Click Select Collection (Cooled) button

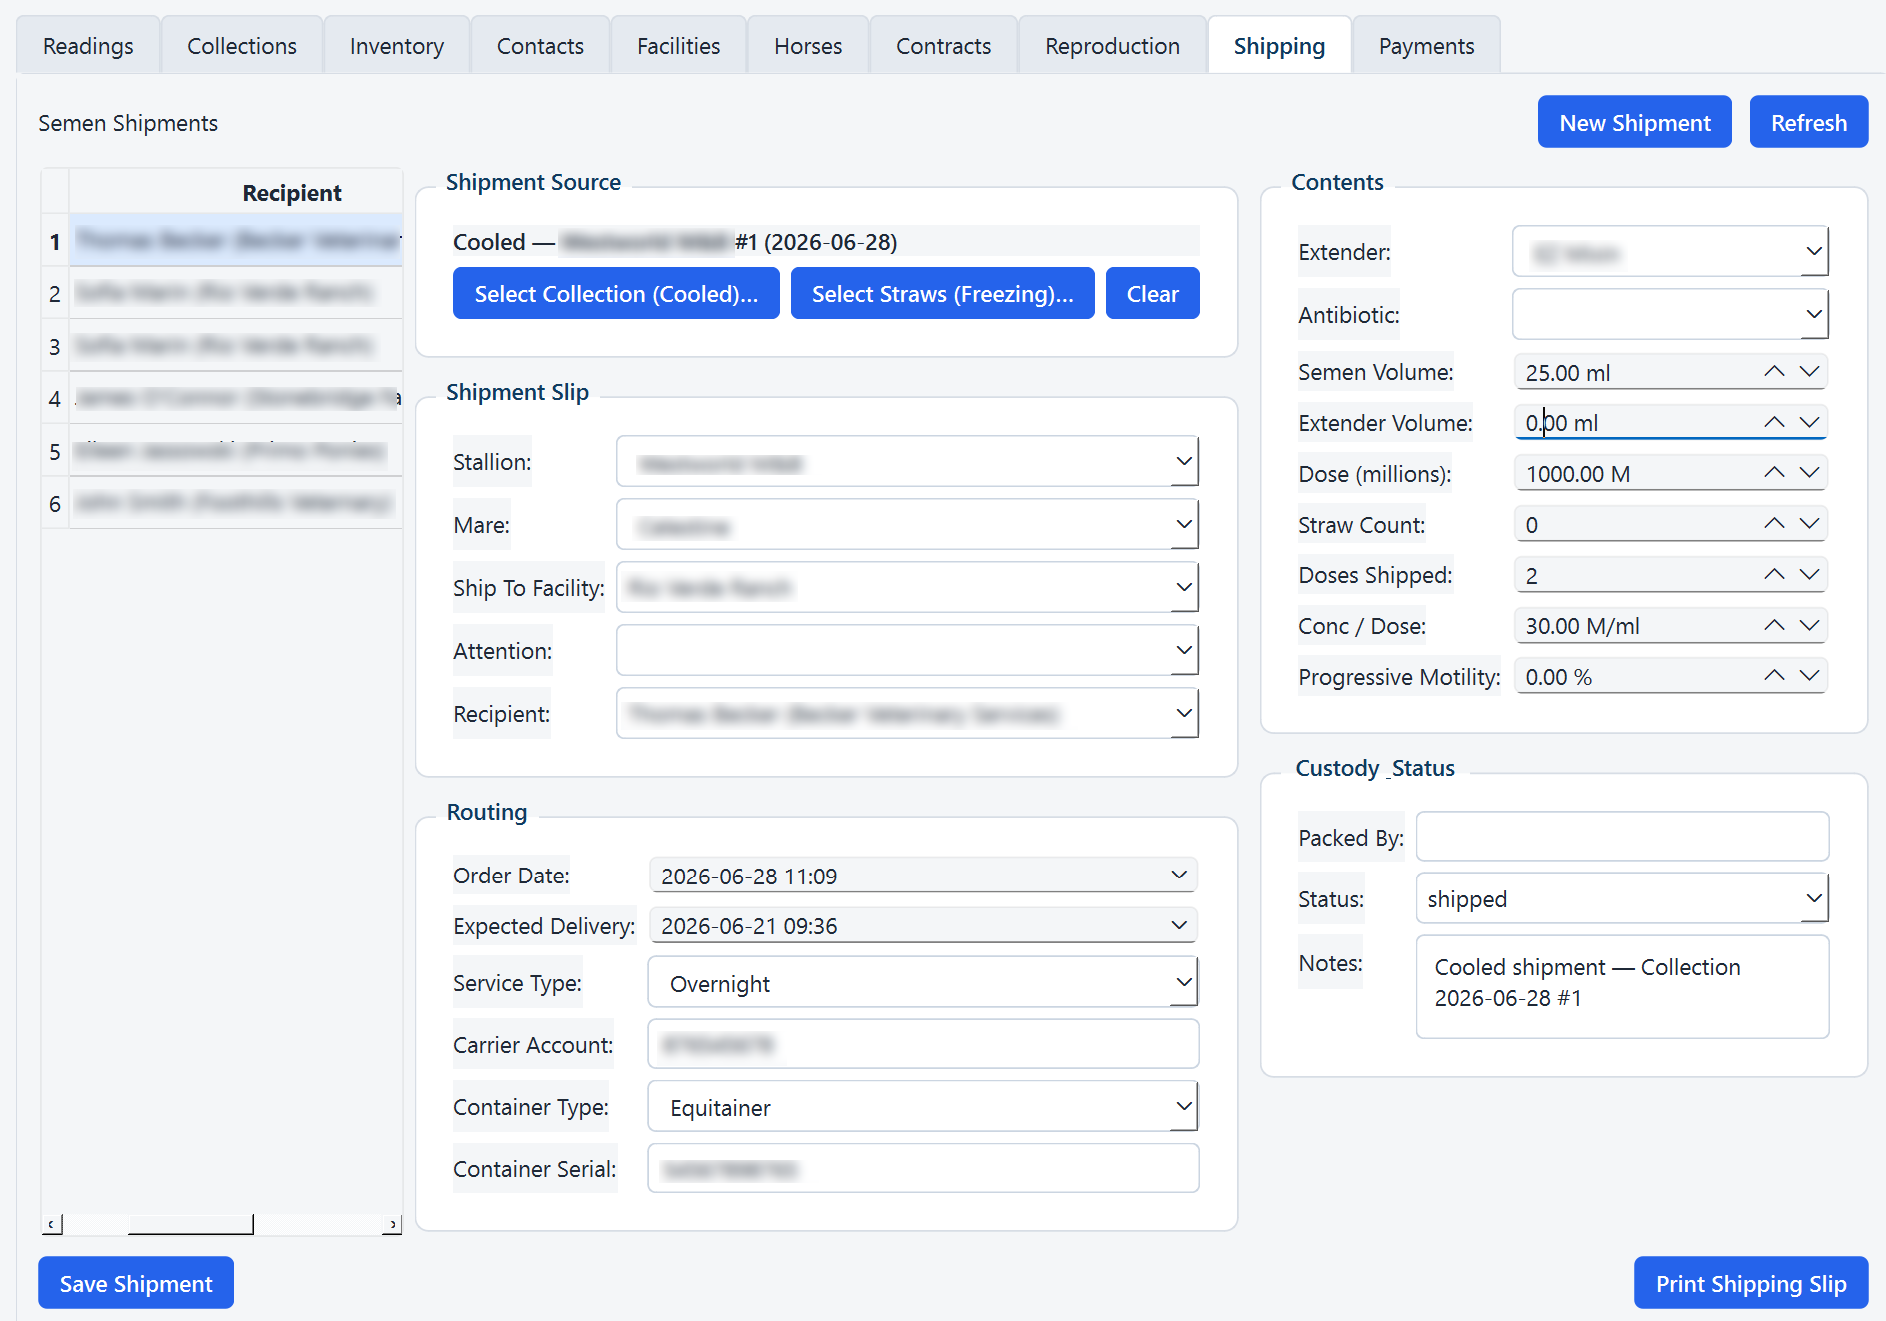coord(616,293)
